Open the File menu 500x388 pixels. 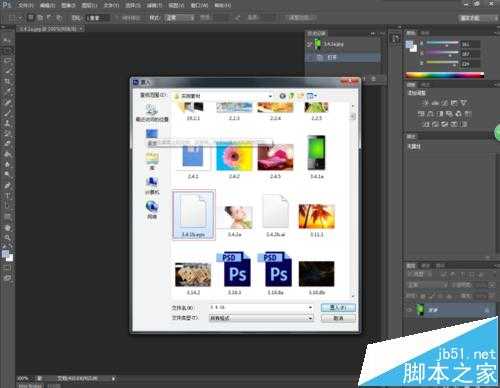[25, 5]
